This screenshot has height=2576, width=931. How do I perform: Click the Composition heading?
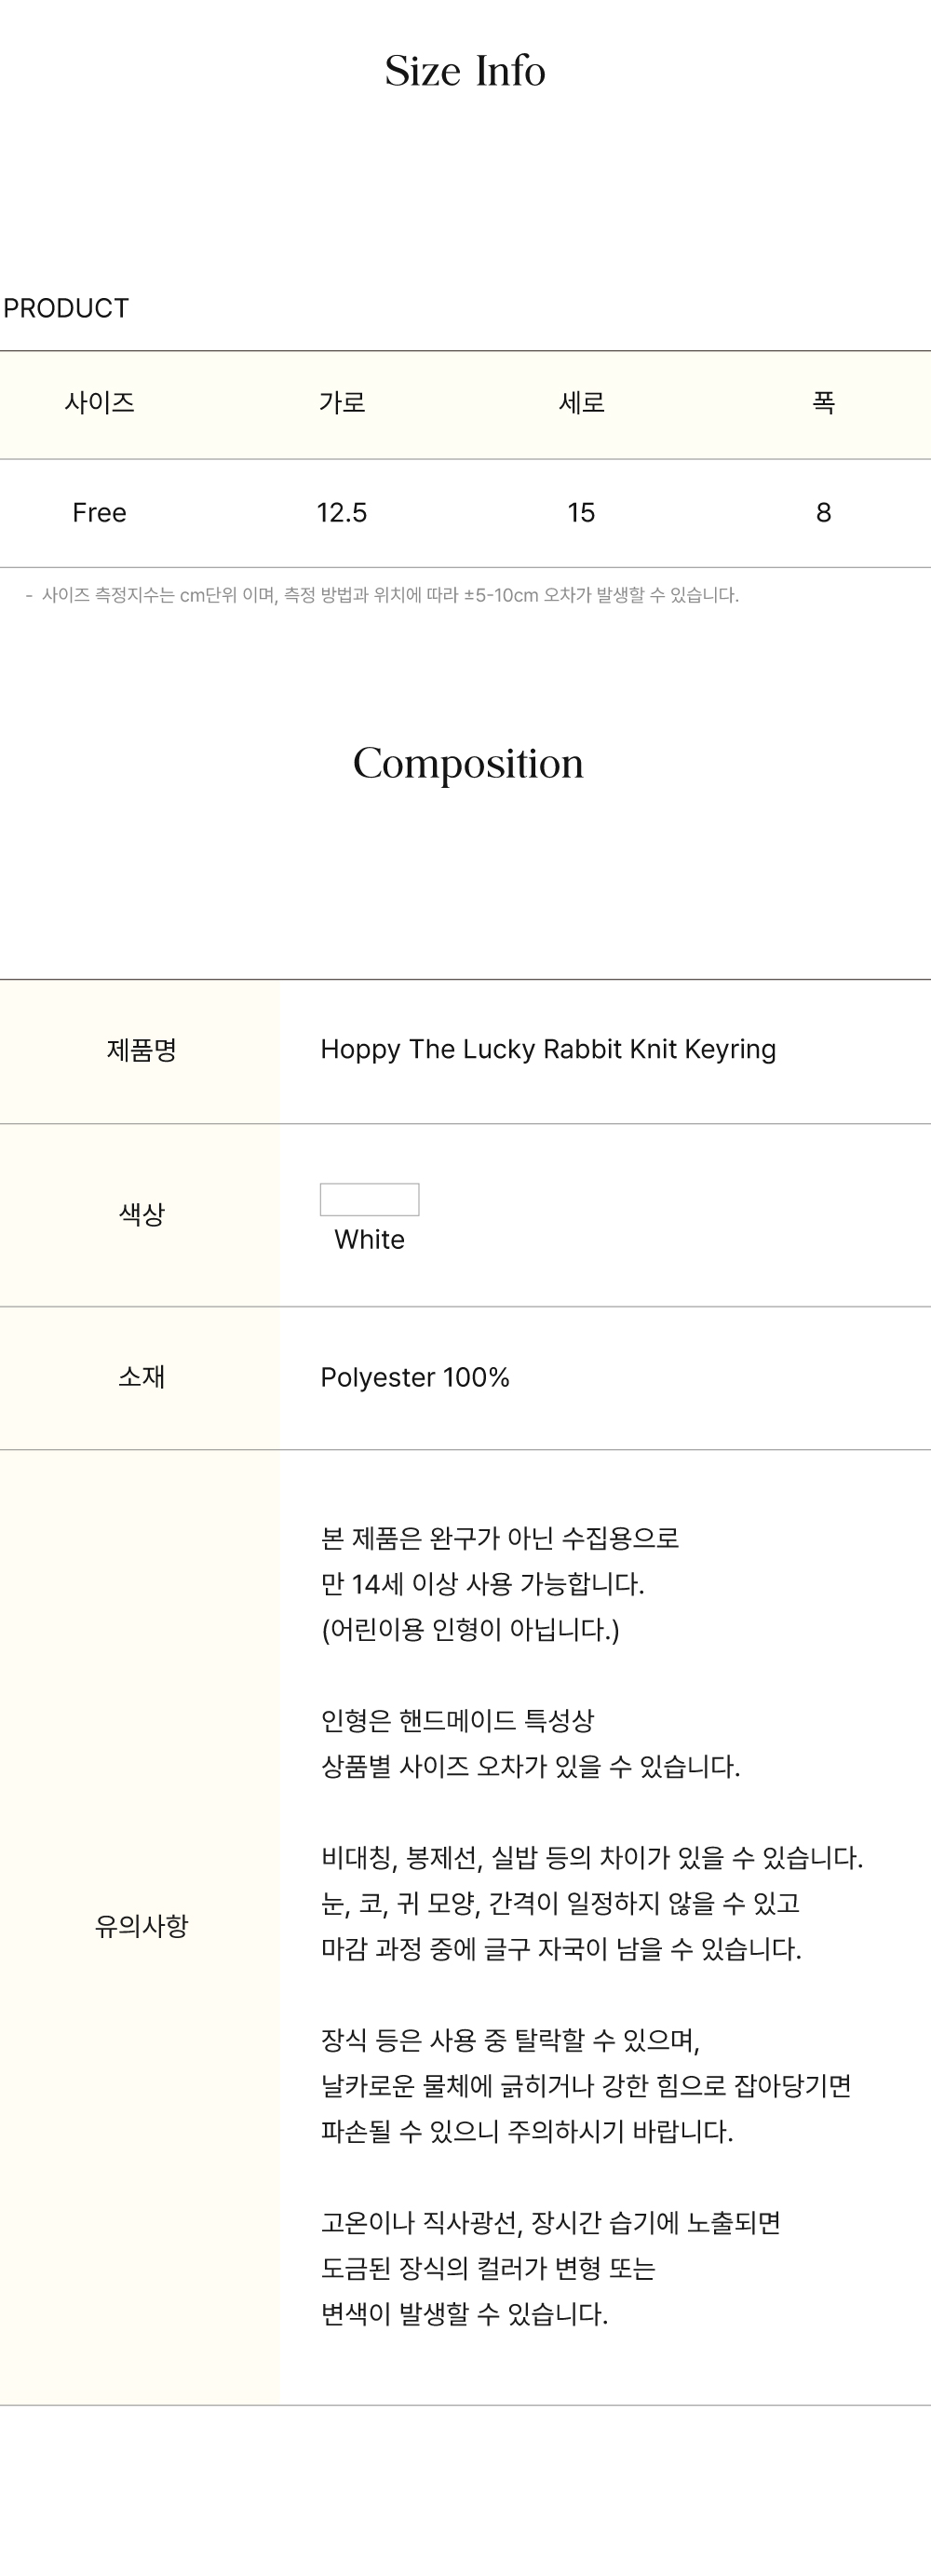468,764
